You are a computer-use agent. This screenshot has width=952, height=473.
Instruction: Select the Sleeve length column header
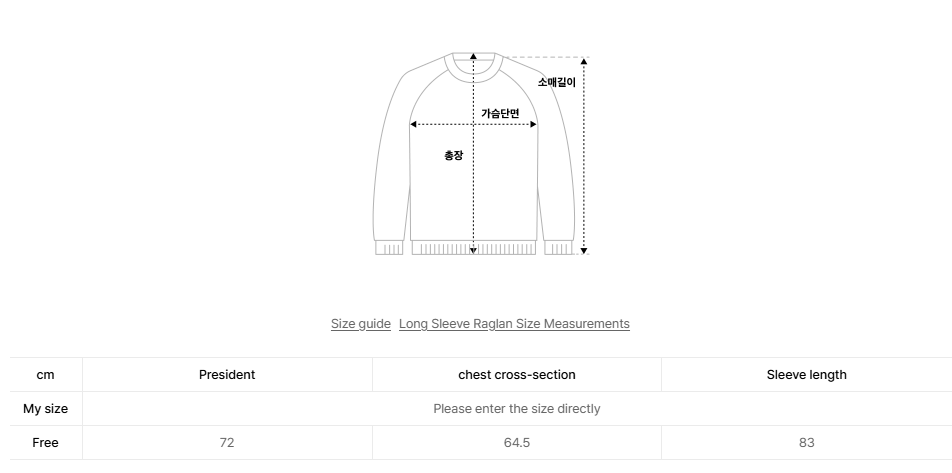(806, 375)
